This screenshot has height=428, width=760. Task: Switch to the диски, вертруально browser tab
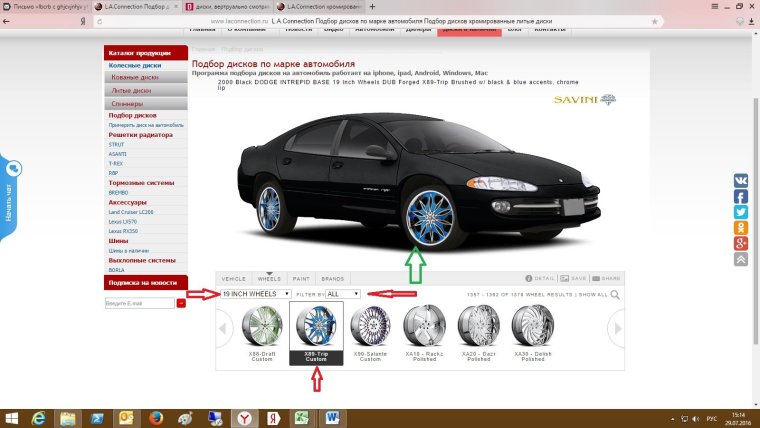(228, 7)
